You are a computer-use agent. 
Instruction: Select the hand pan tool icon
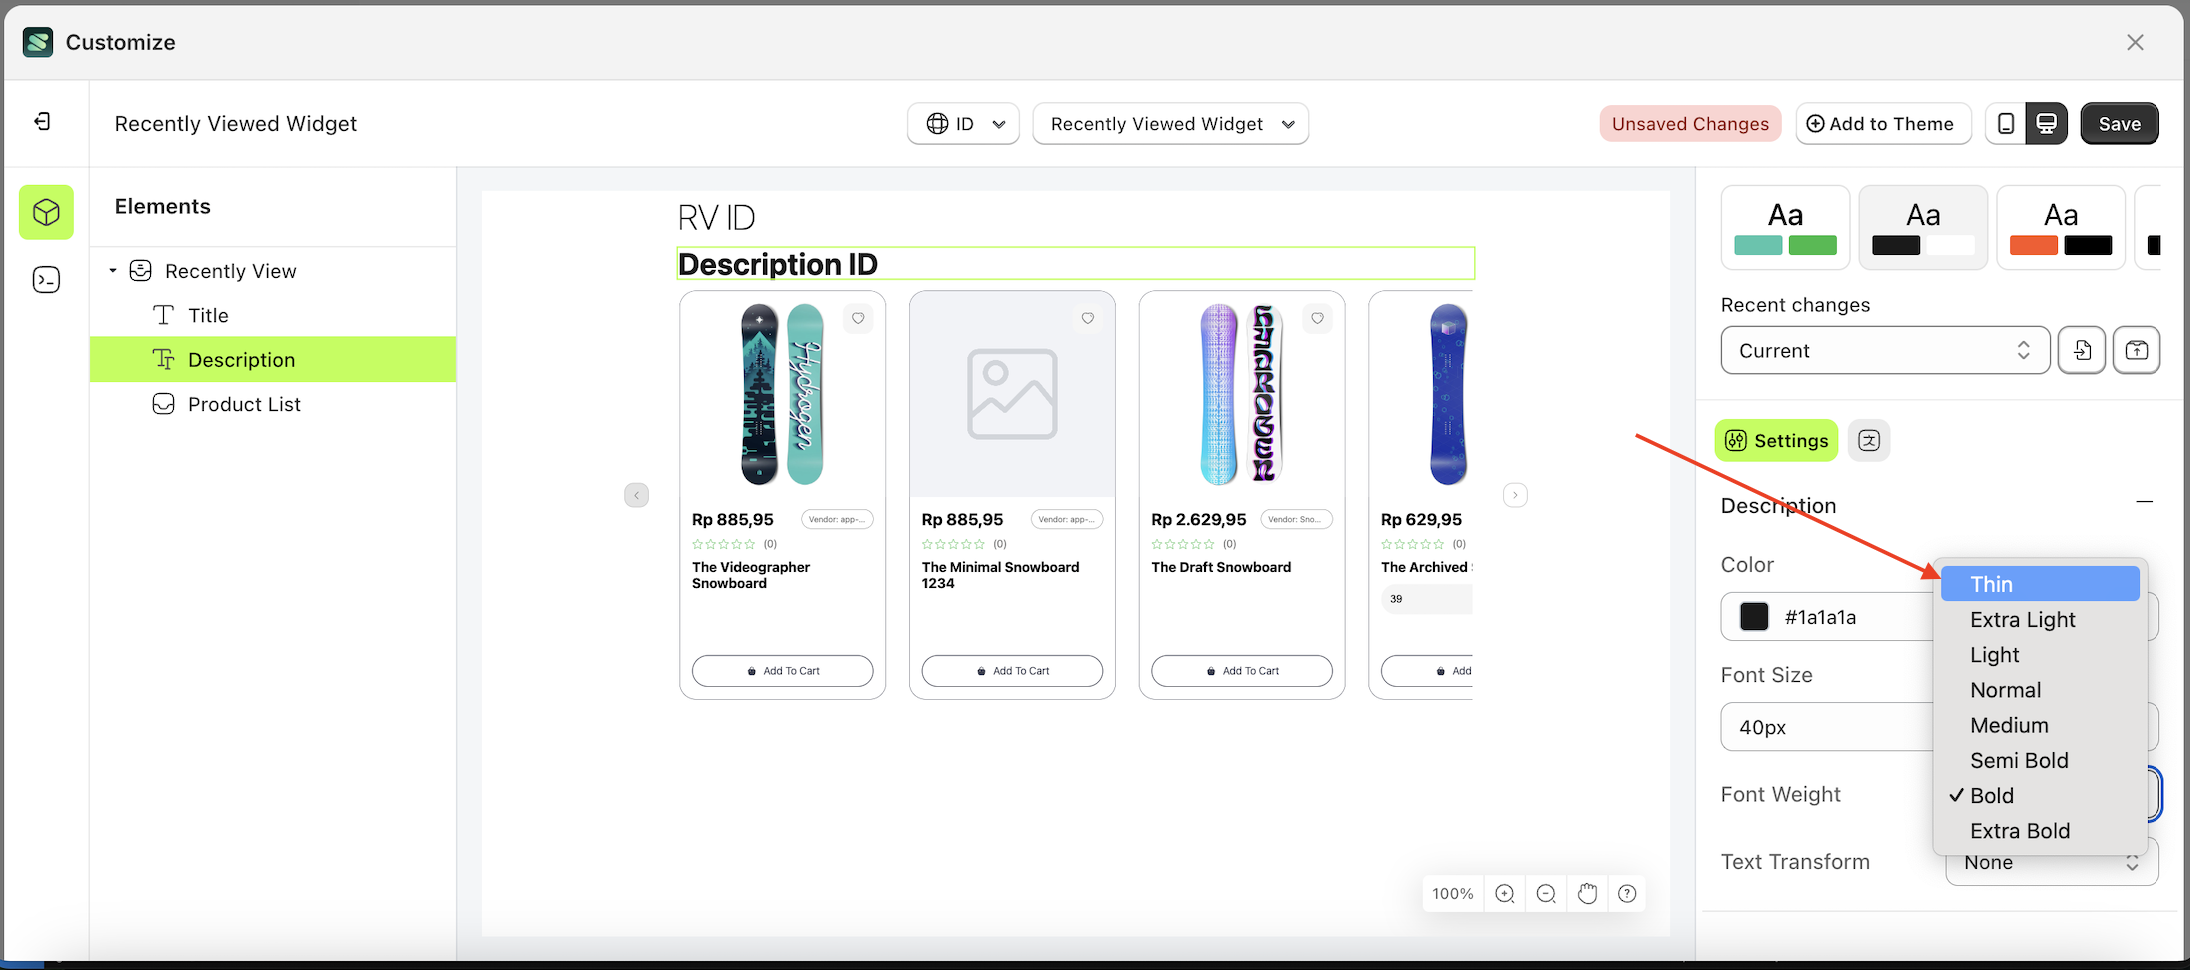(1587, 893)
